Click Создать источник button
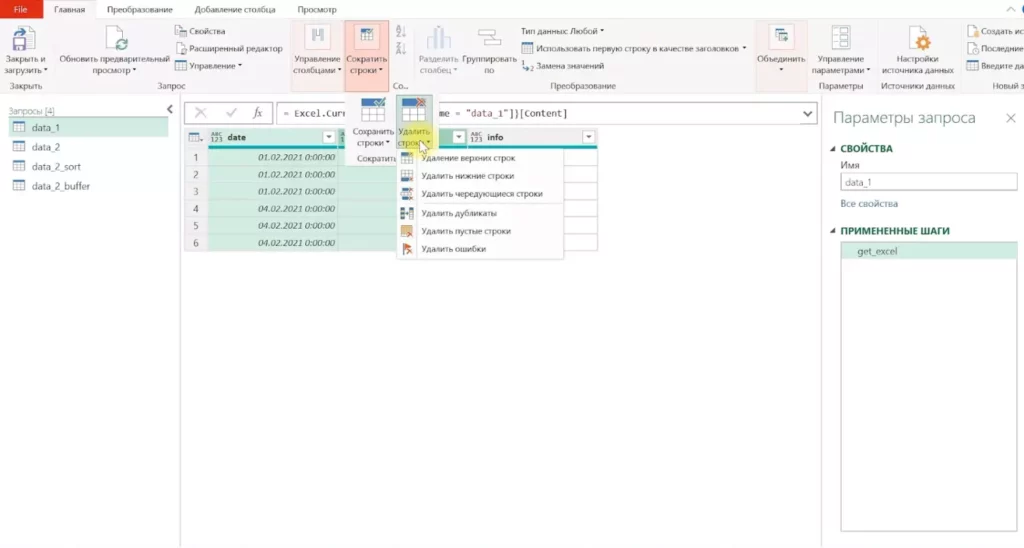 point(996,31)
